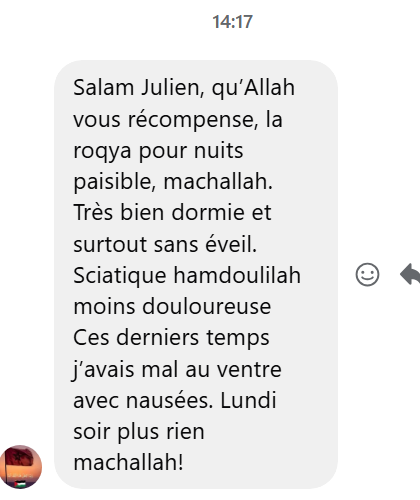Click the 'paisible, machallah.' line
This screenshot has width=420, height=500.
[173, 182]
